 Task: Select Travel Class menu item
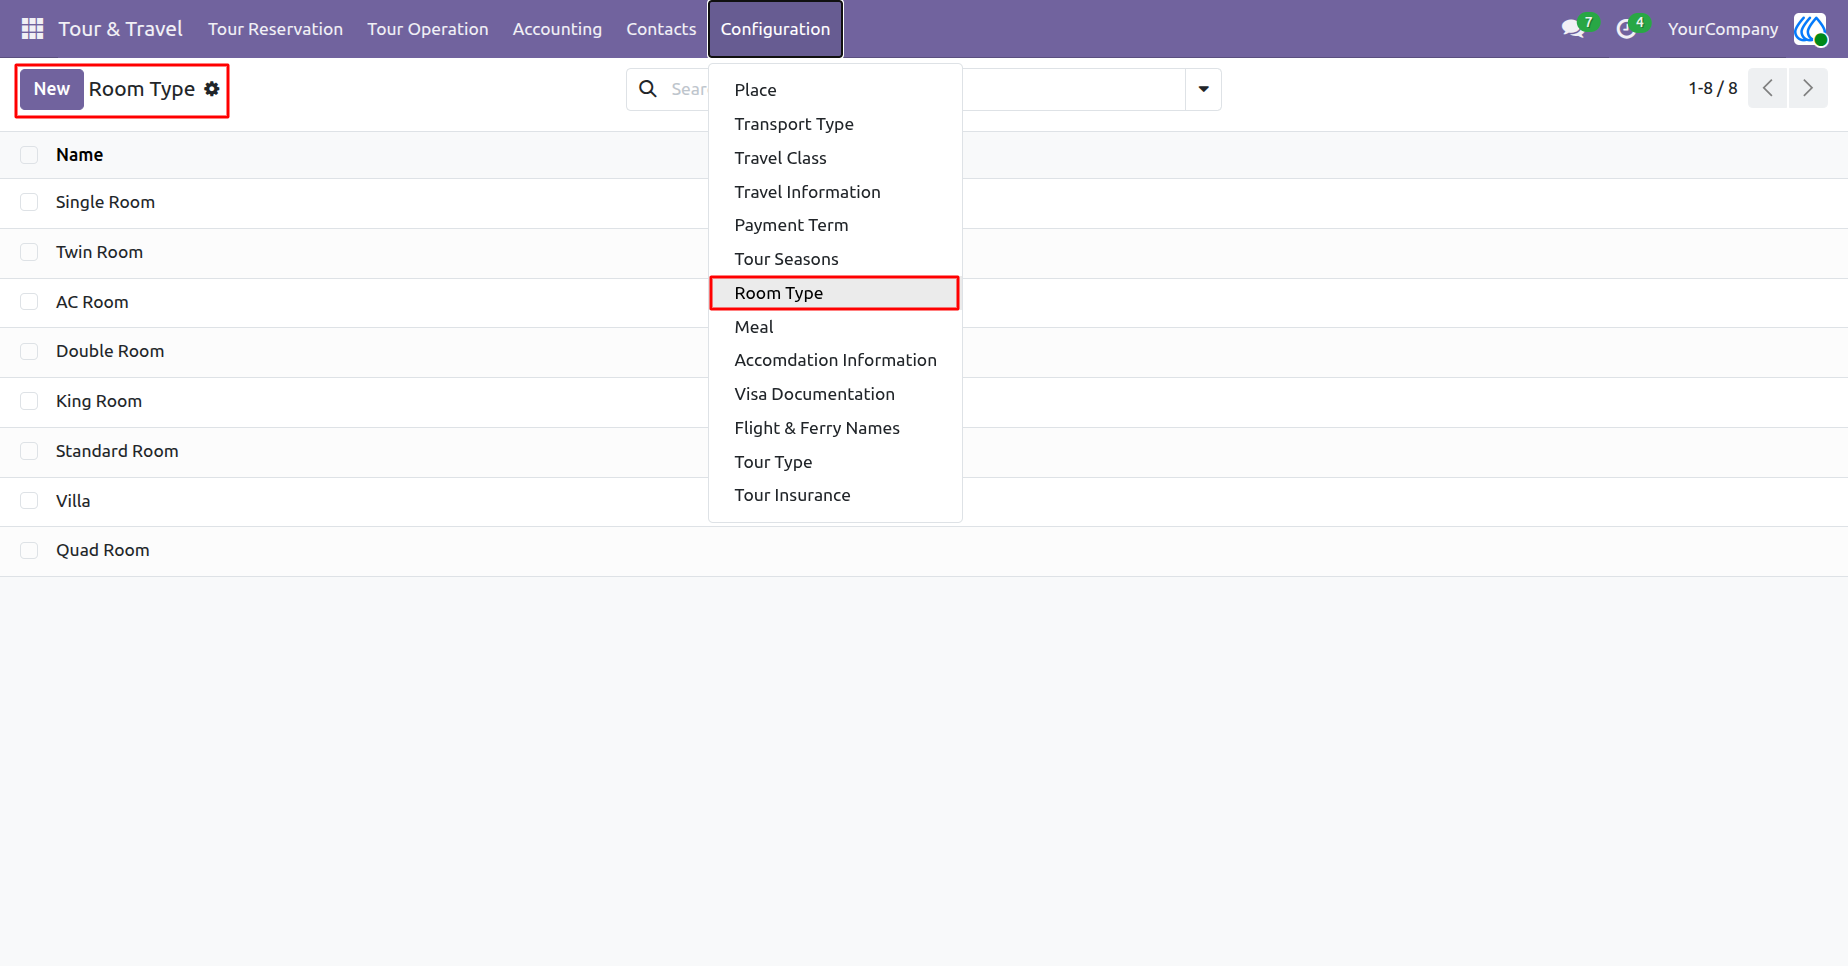(x=835, y=158)
